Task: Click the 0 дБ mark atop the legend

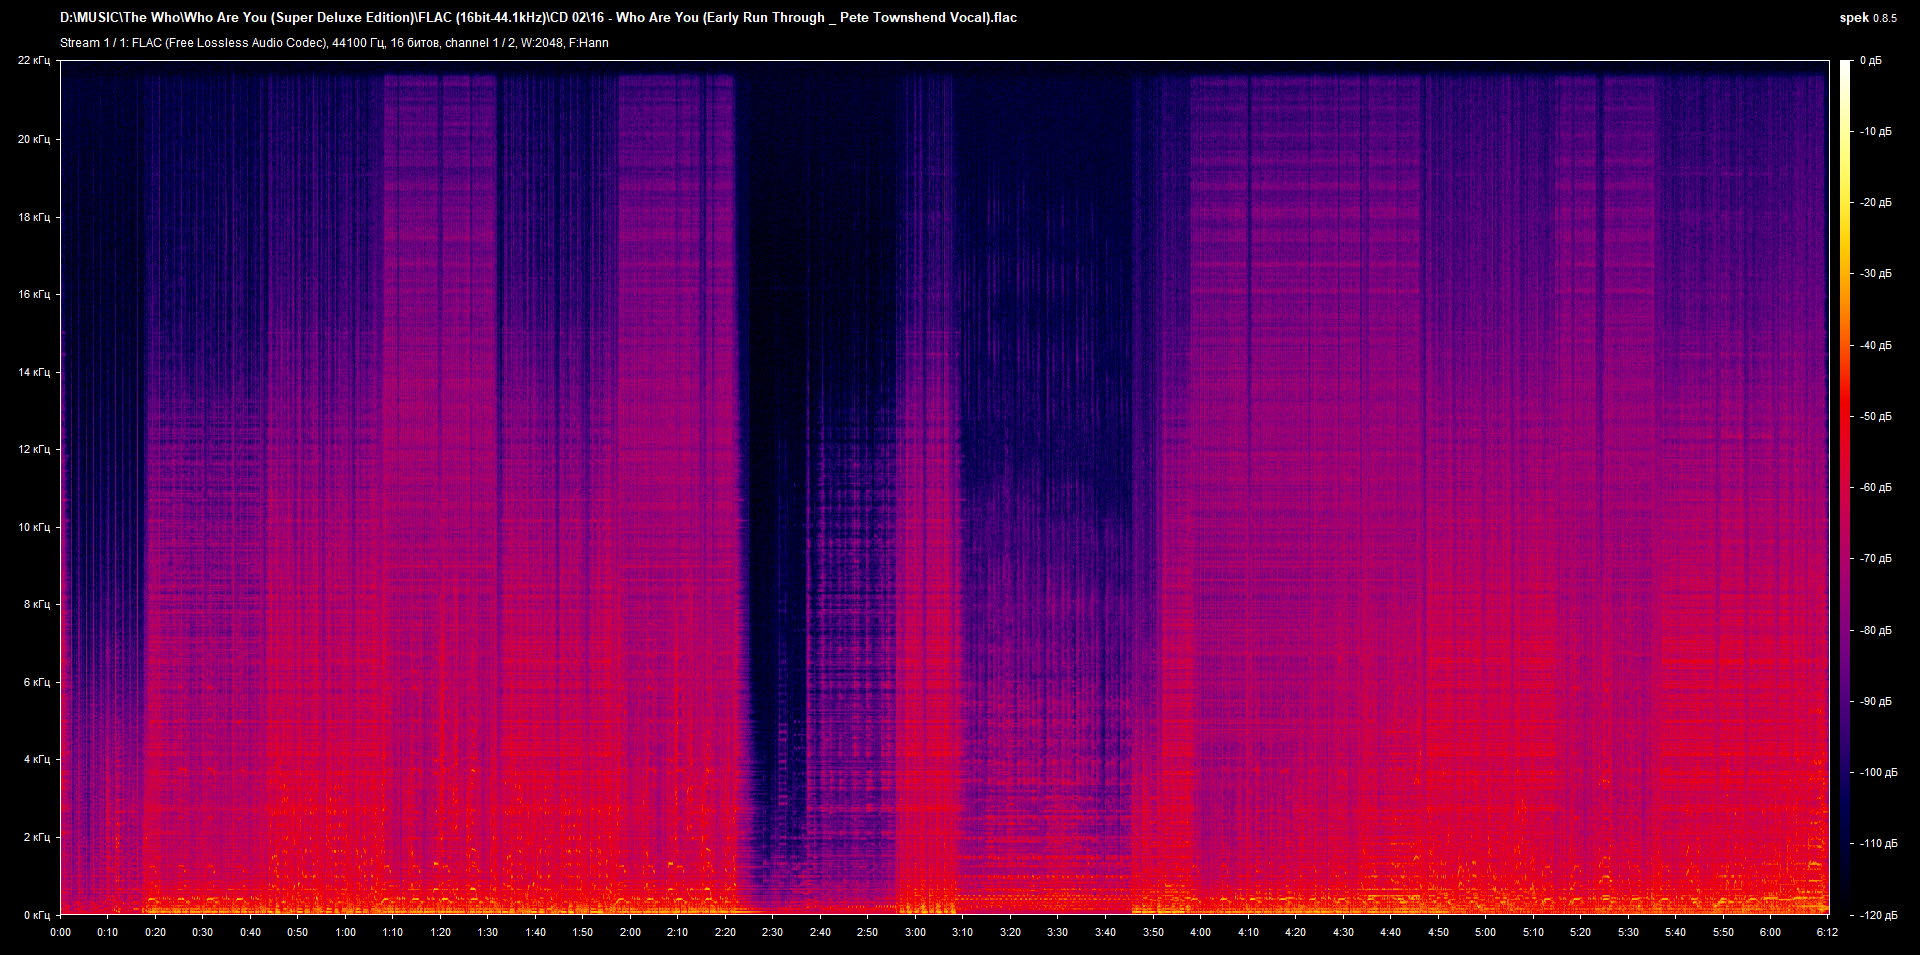Action: (x=1872, y=59)
